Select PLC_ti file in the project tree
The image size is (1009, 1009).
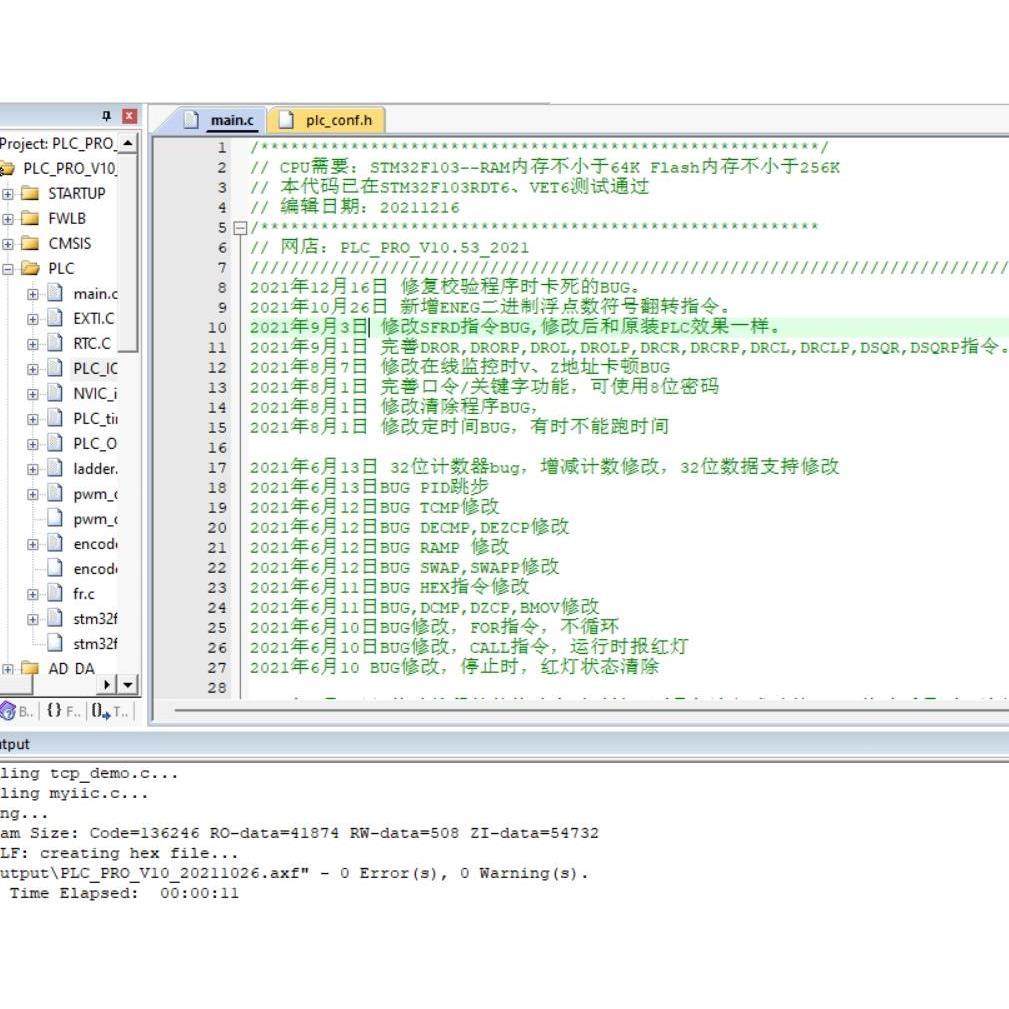(x=95, y=419)
